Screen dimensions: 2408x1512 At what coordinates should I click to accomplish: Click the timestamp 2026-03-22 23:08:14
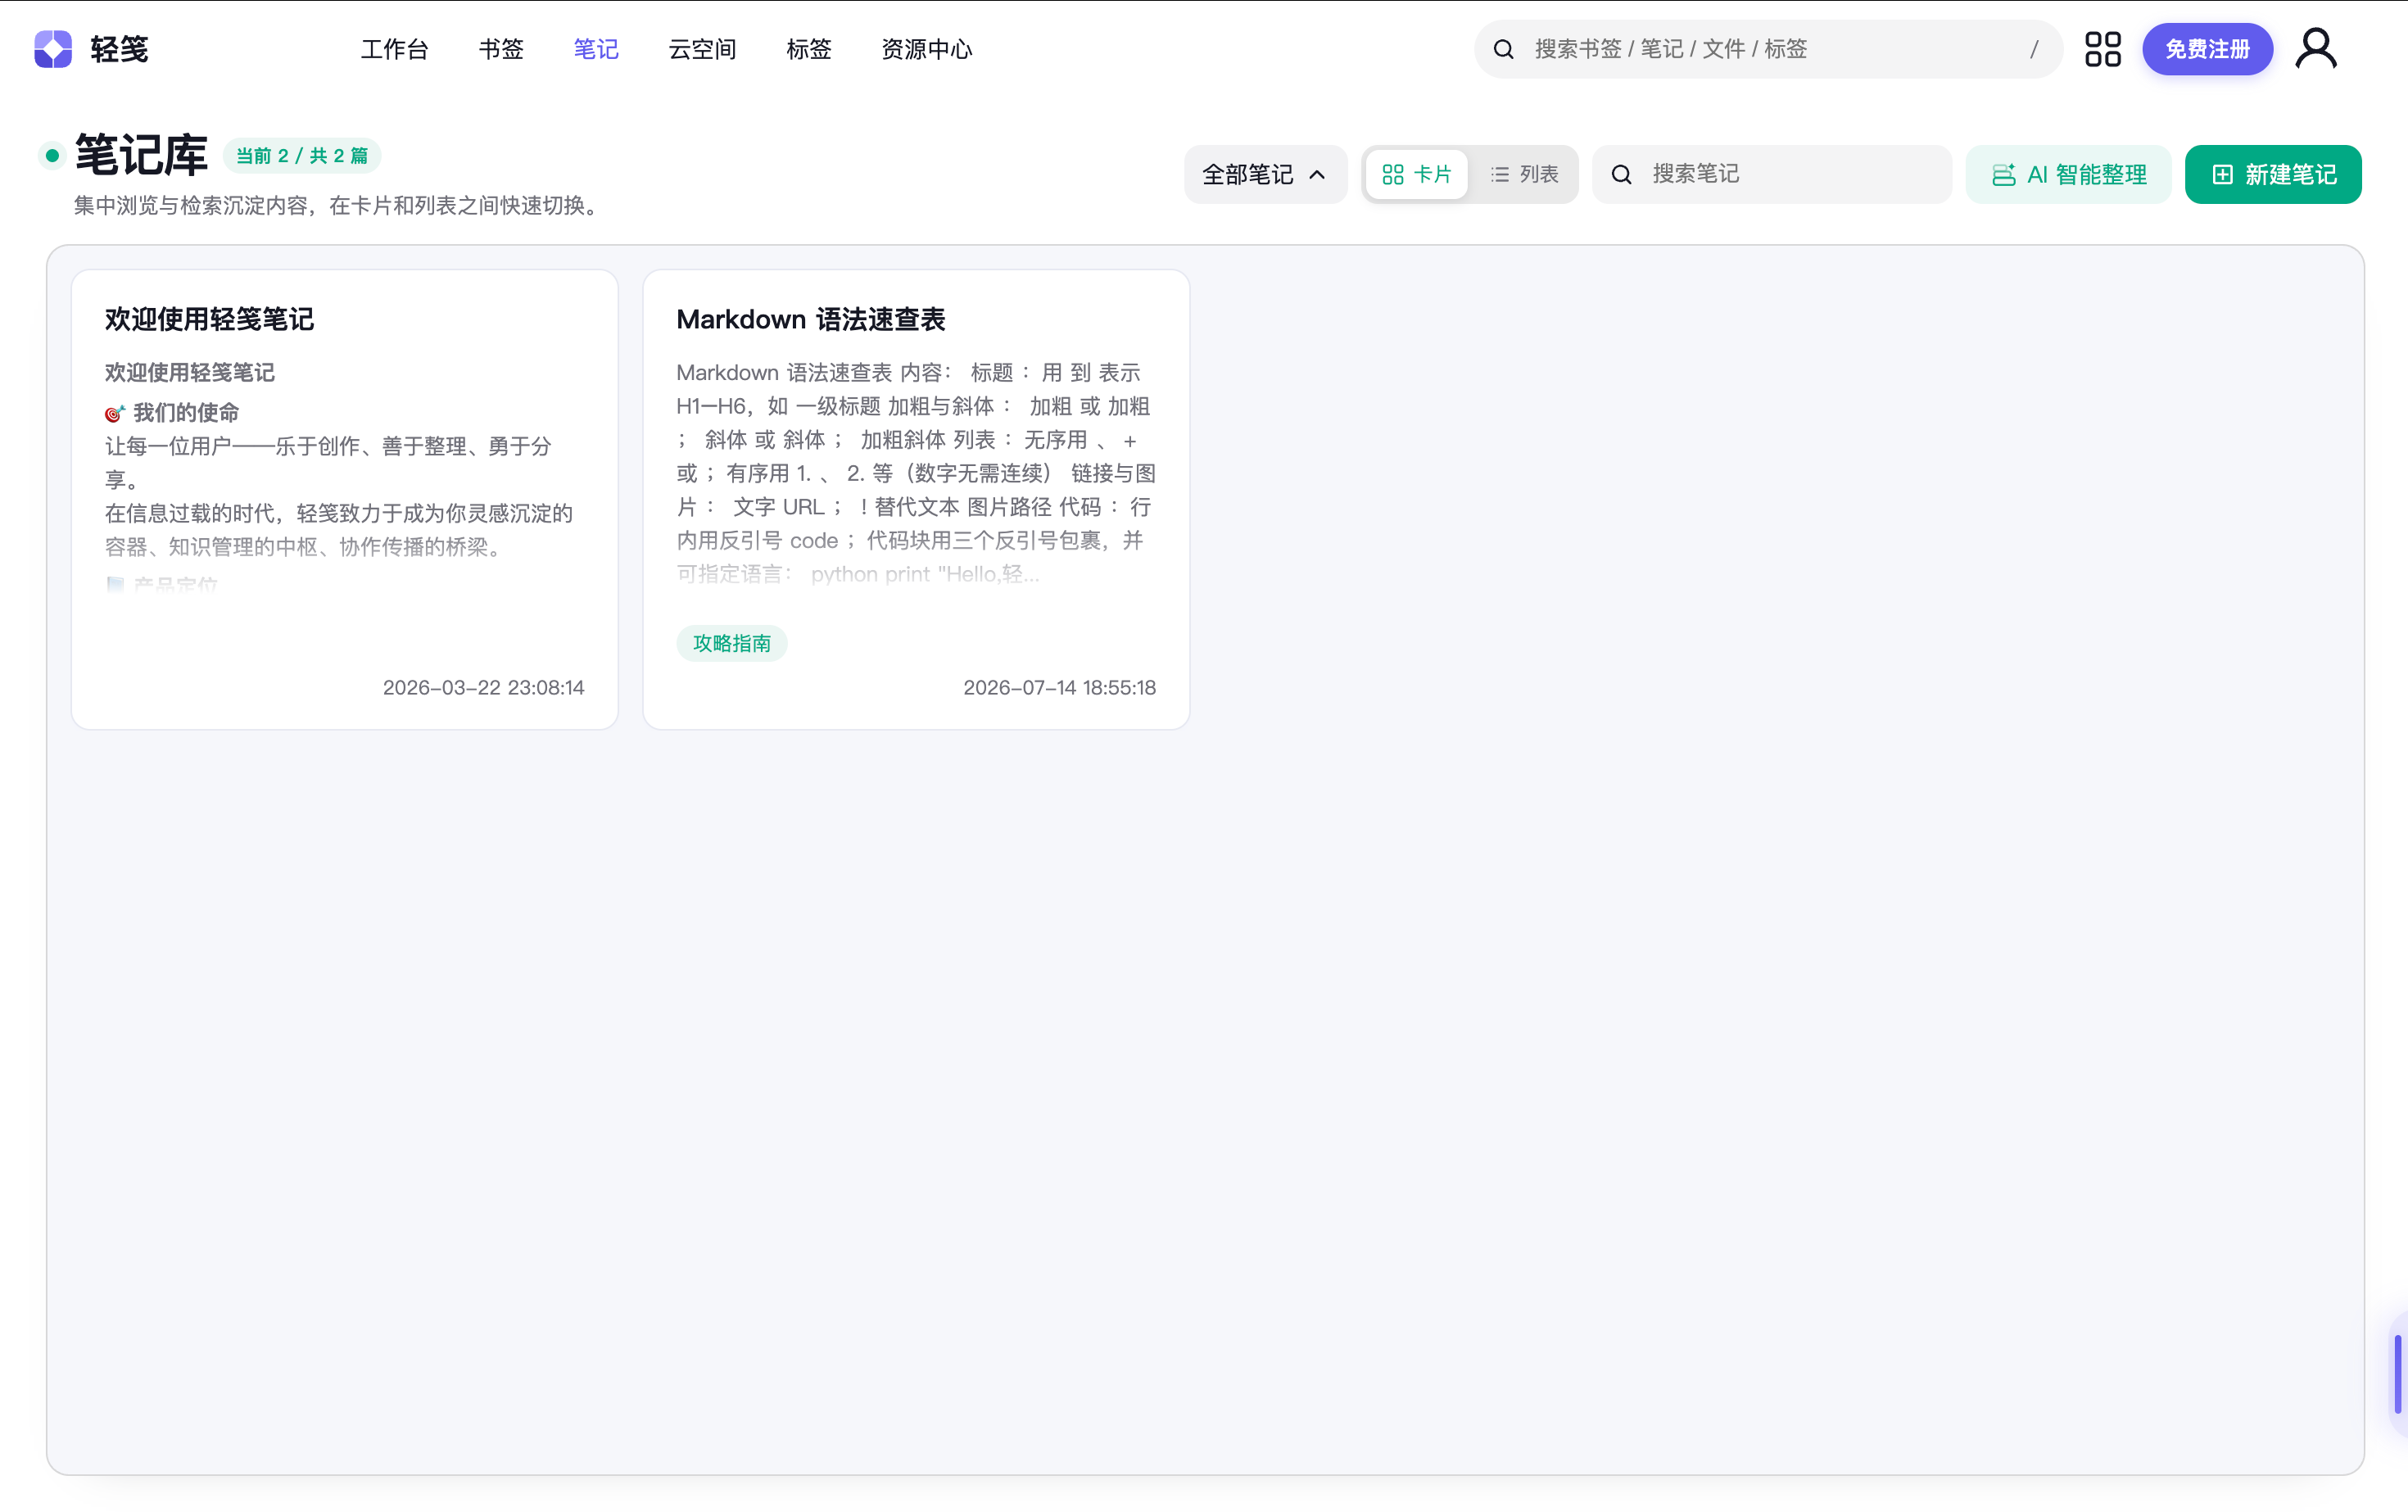pos(483,688)
